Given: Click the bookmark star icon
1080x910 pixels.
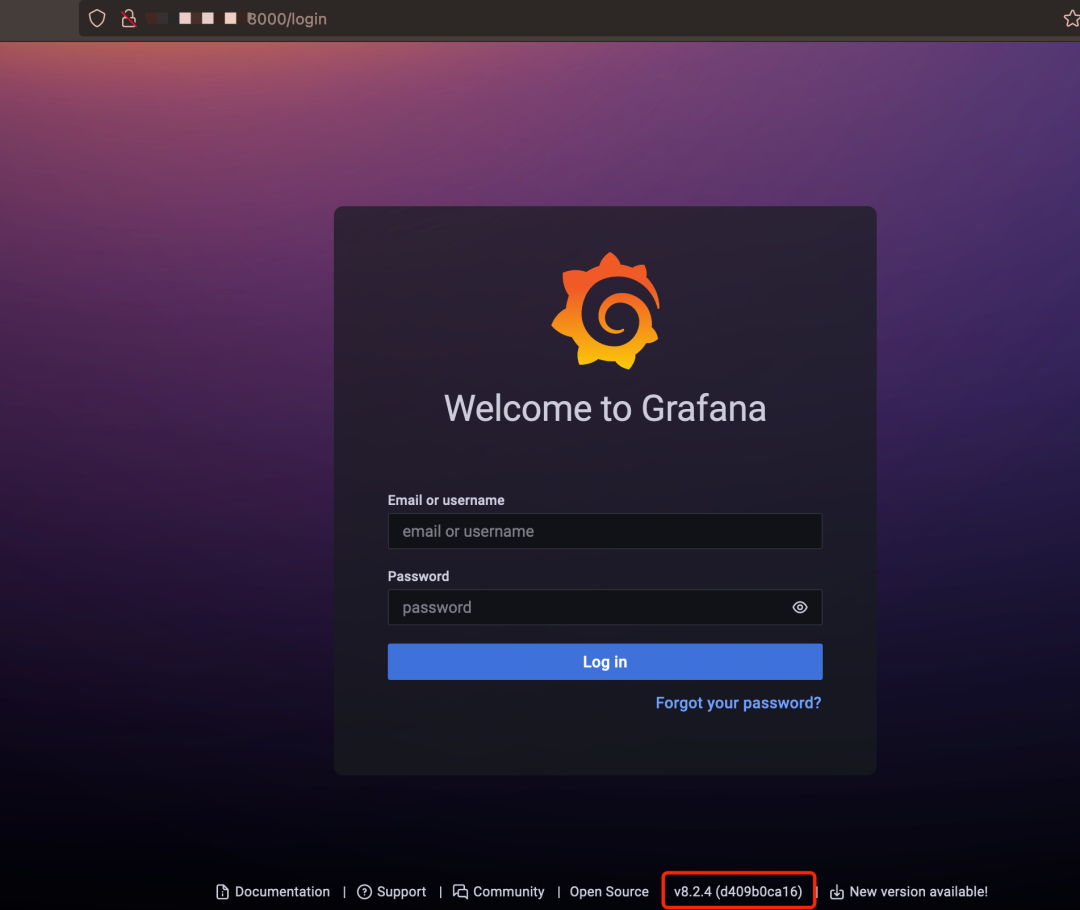Looking at the screenshot, I should [1071, 19].
